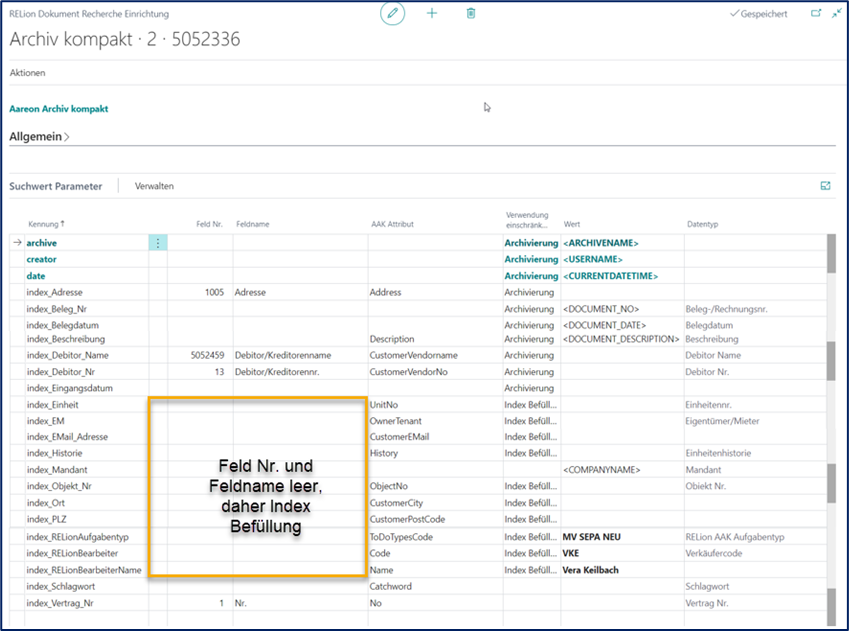Open page in new window icon
Screen dimensions: 849x631
pyautogui.click(x=815, y=13)
